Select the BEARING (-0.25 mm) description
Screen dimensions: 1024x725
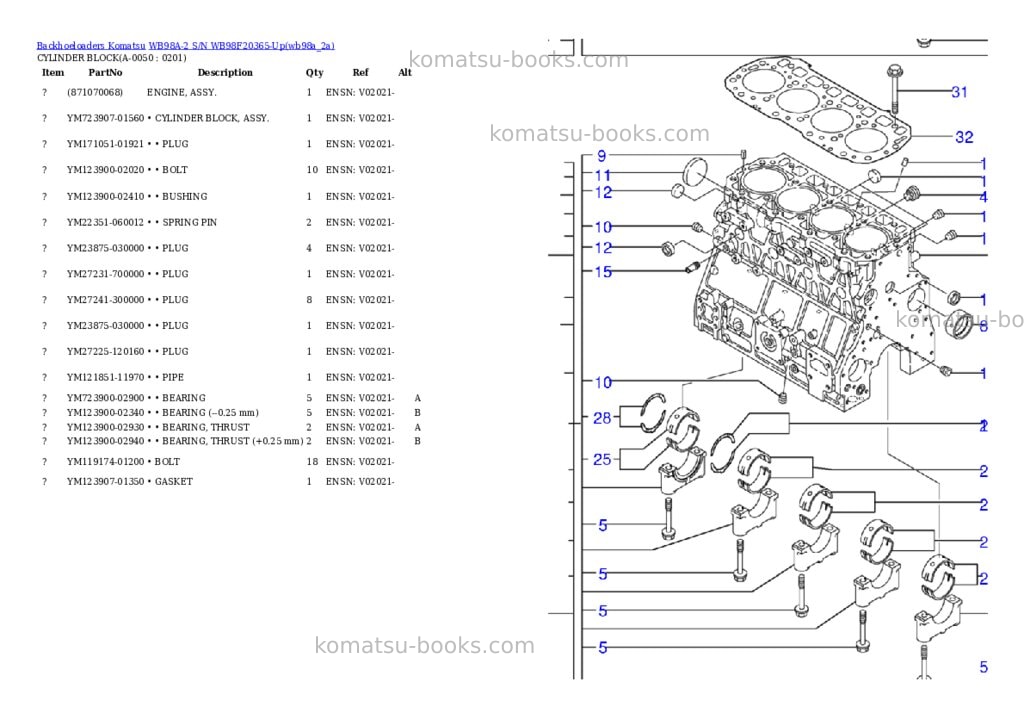[x=210, y=412]
